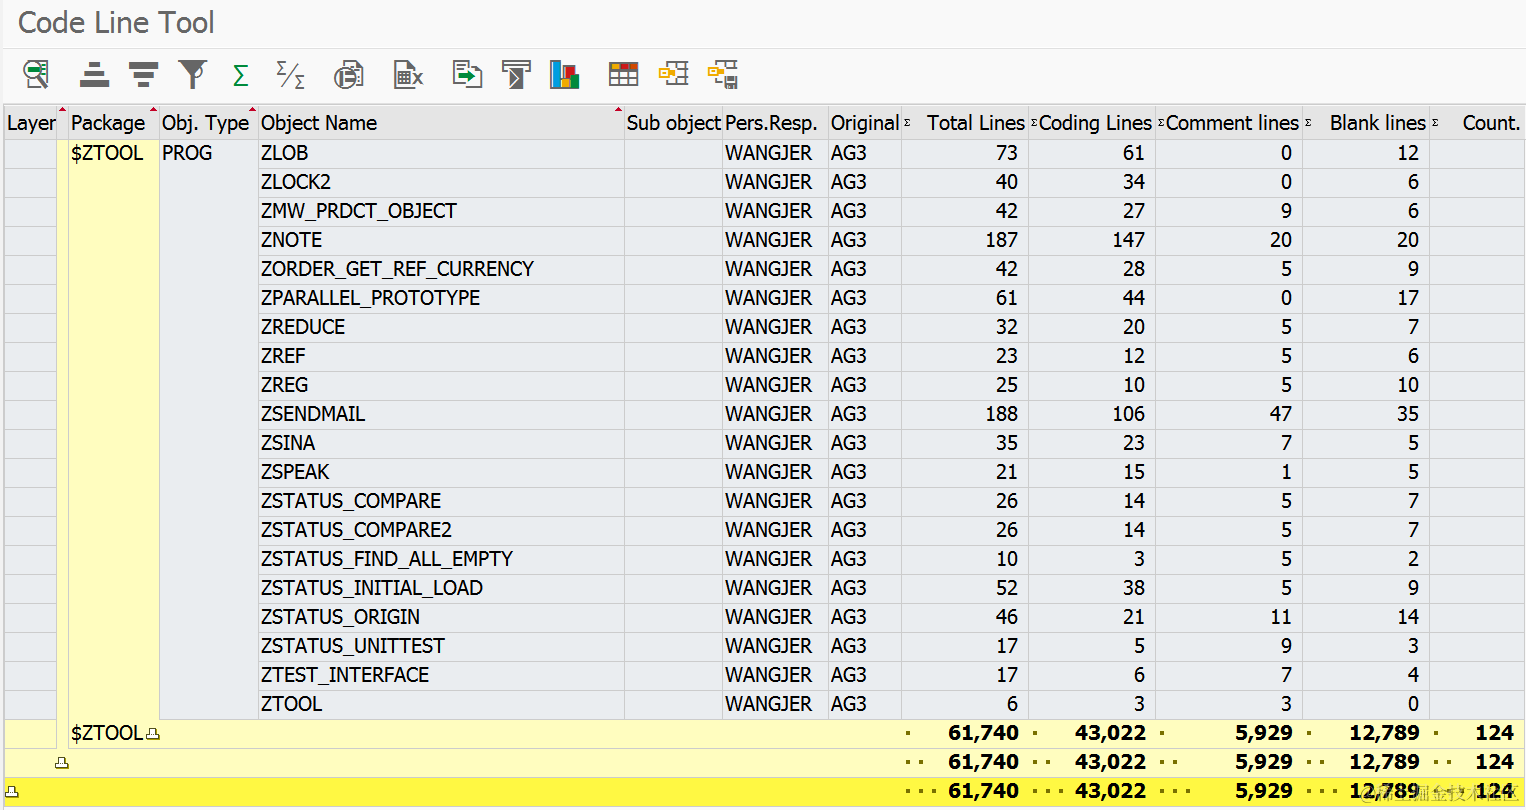Image resolution: width=1526 pixels, height=810 pixels.
Task: Collapse the grand total row icon
Action: pyautogui.click(x=12, y=791)
